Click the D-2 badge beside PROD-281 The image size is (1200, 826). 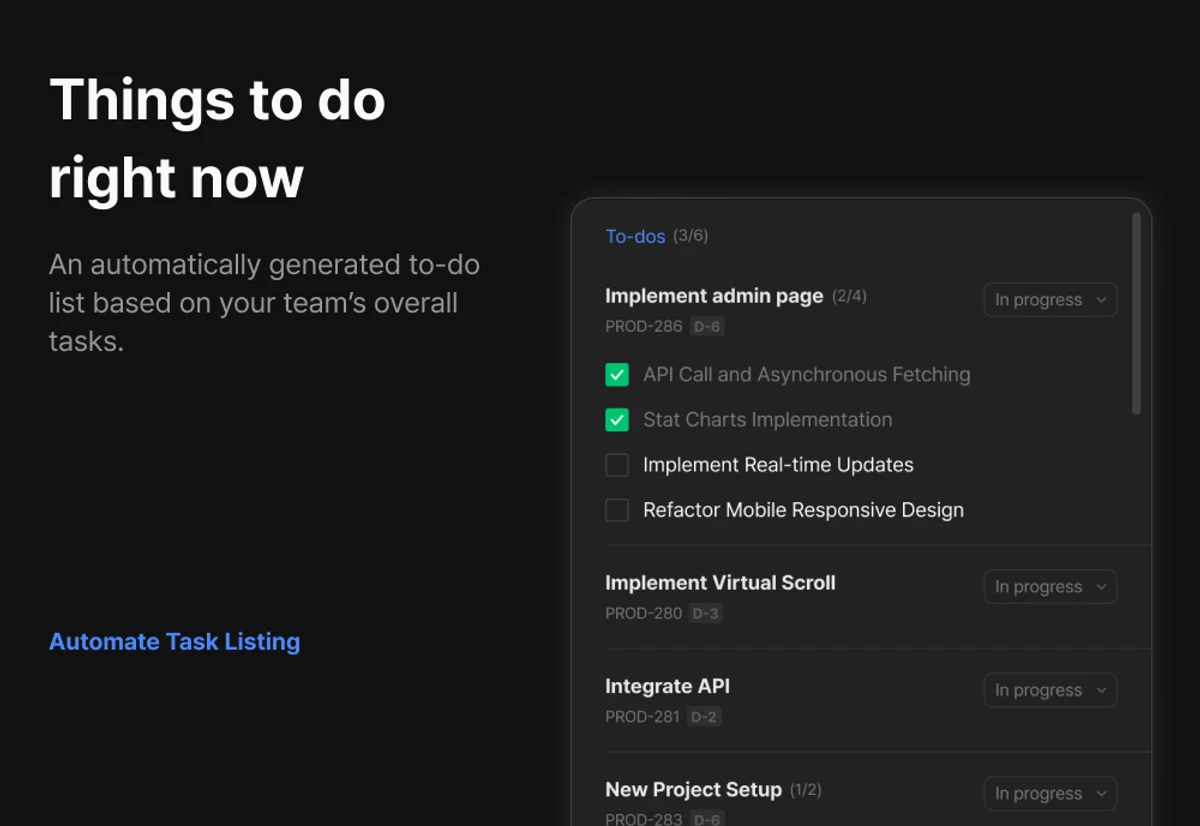pyautogui.click(x=704, y=717)
